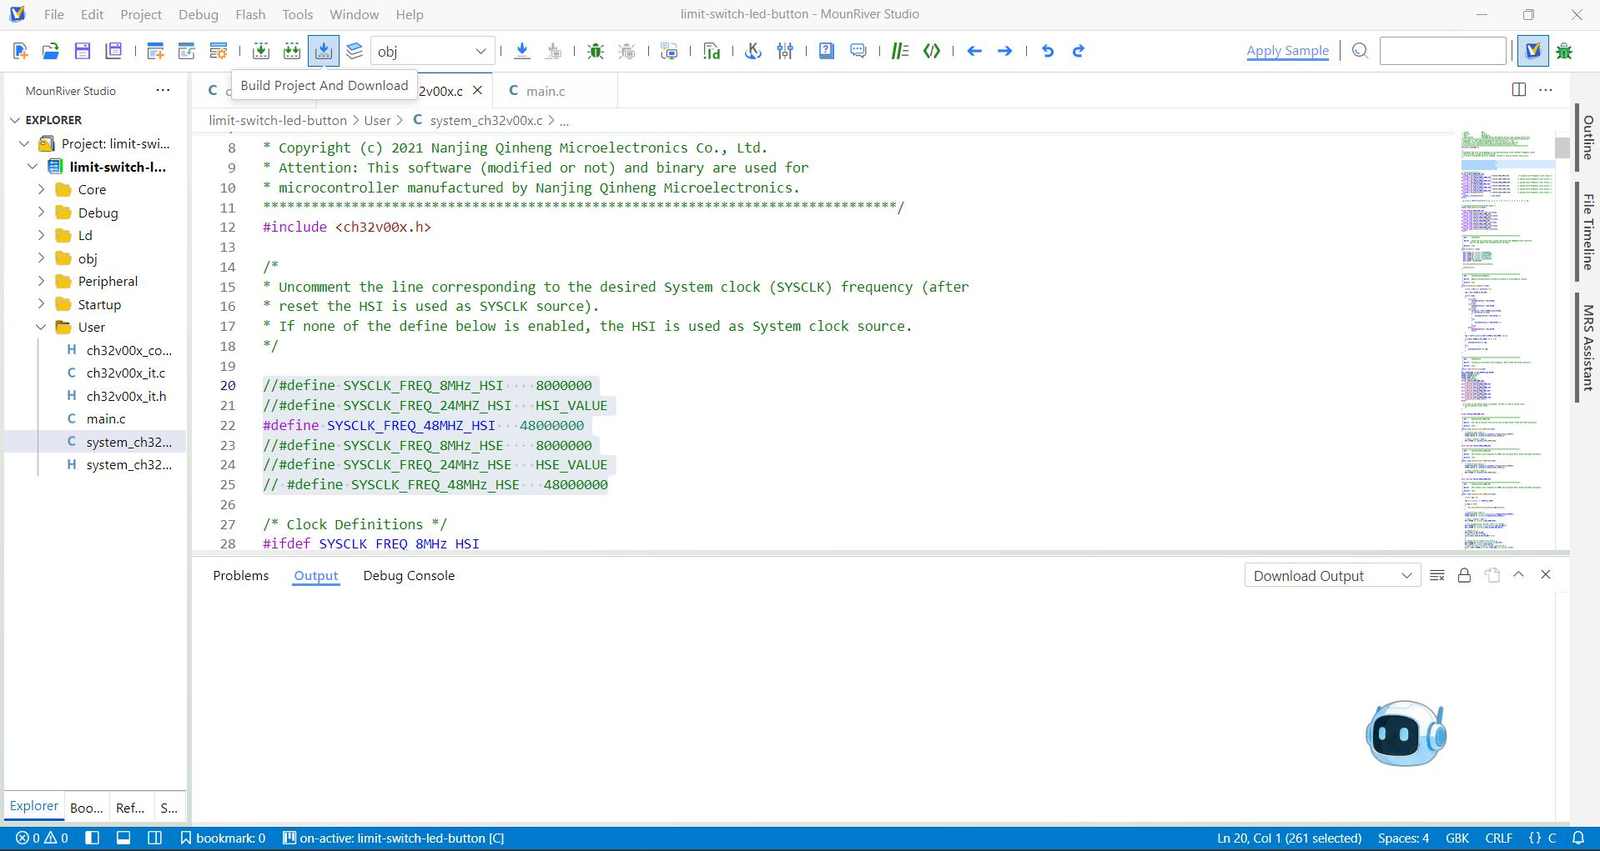Open editor More Actions ellipsis
Screen dimensions: 1600x851
[x=1546, y=90]
